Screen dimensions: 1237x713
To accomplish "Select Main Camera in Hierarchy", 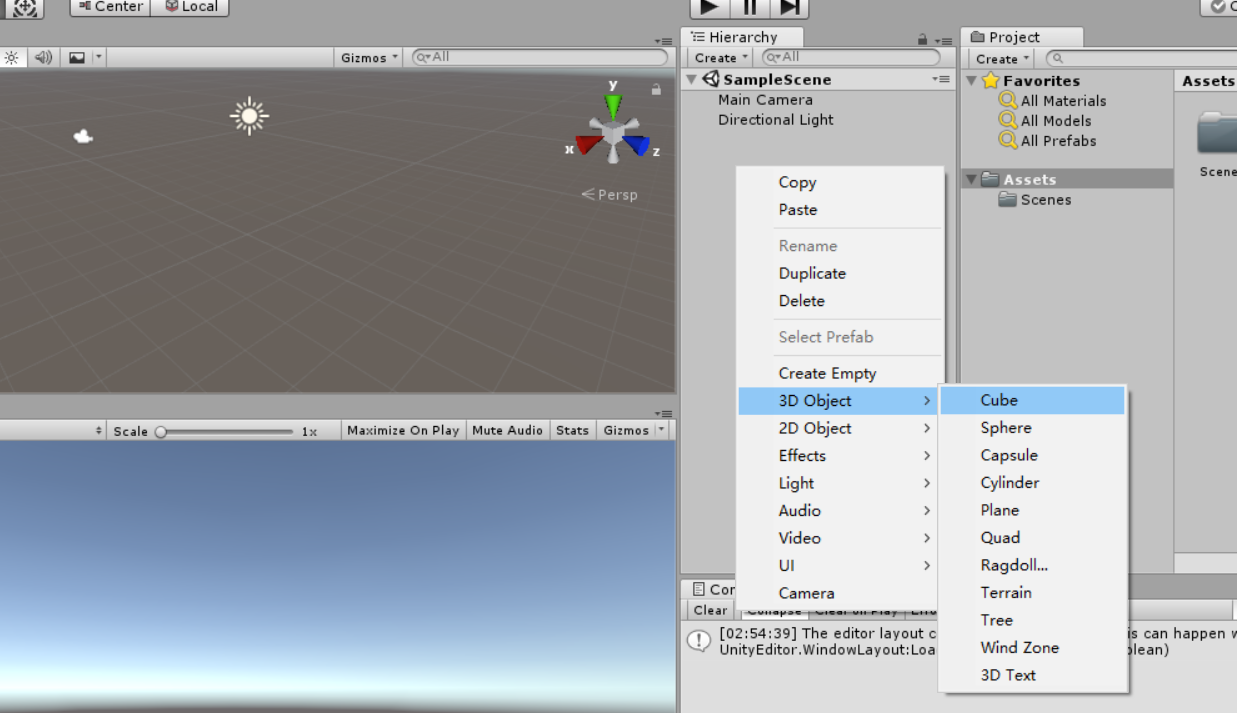I will tap(765, 100).
